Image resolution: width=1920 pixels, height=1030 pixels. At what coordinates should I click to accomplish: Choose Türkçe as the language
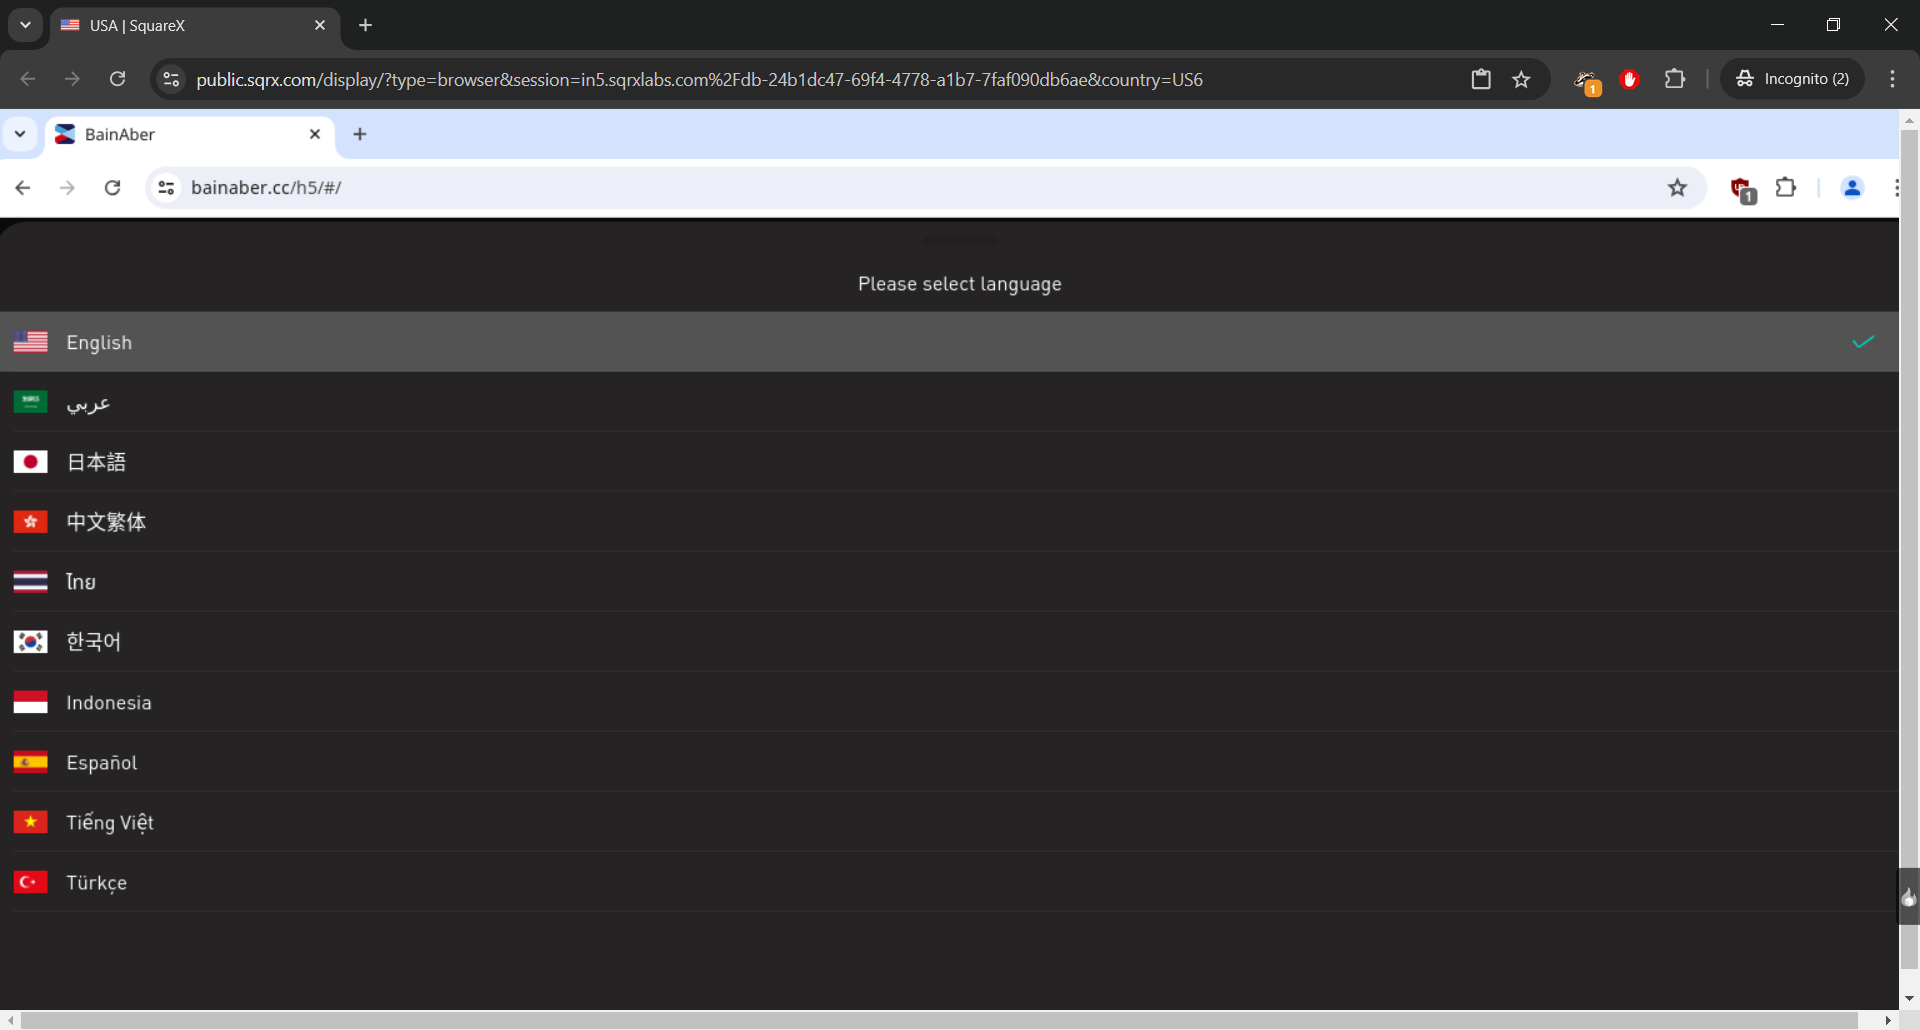point(96,882)
